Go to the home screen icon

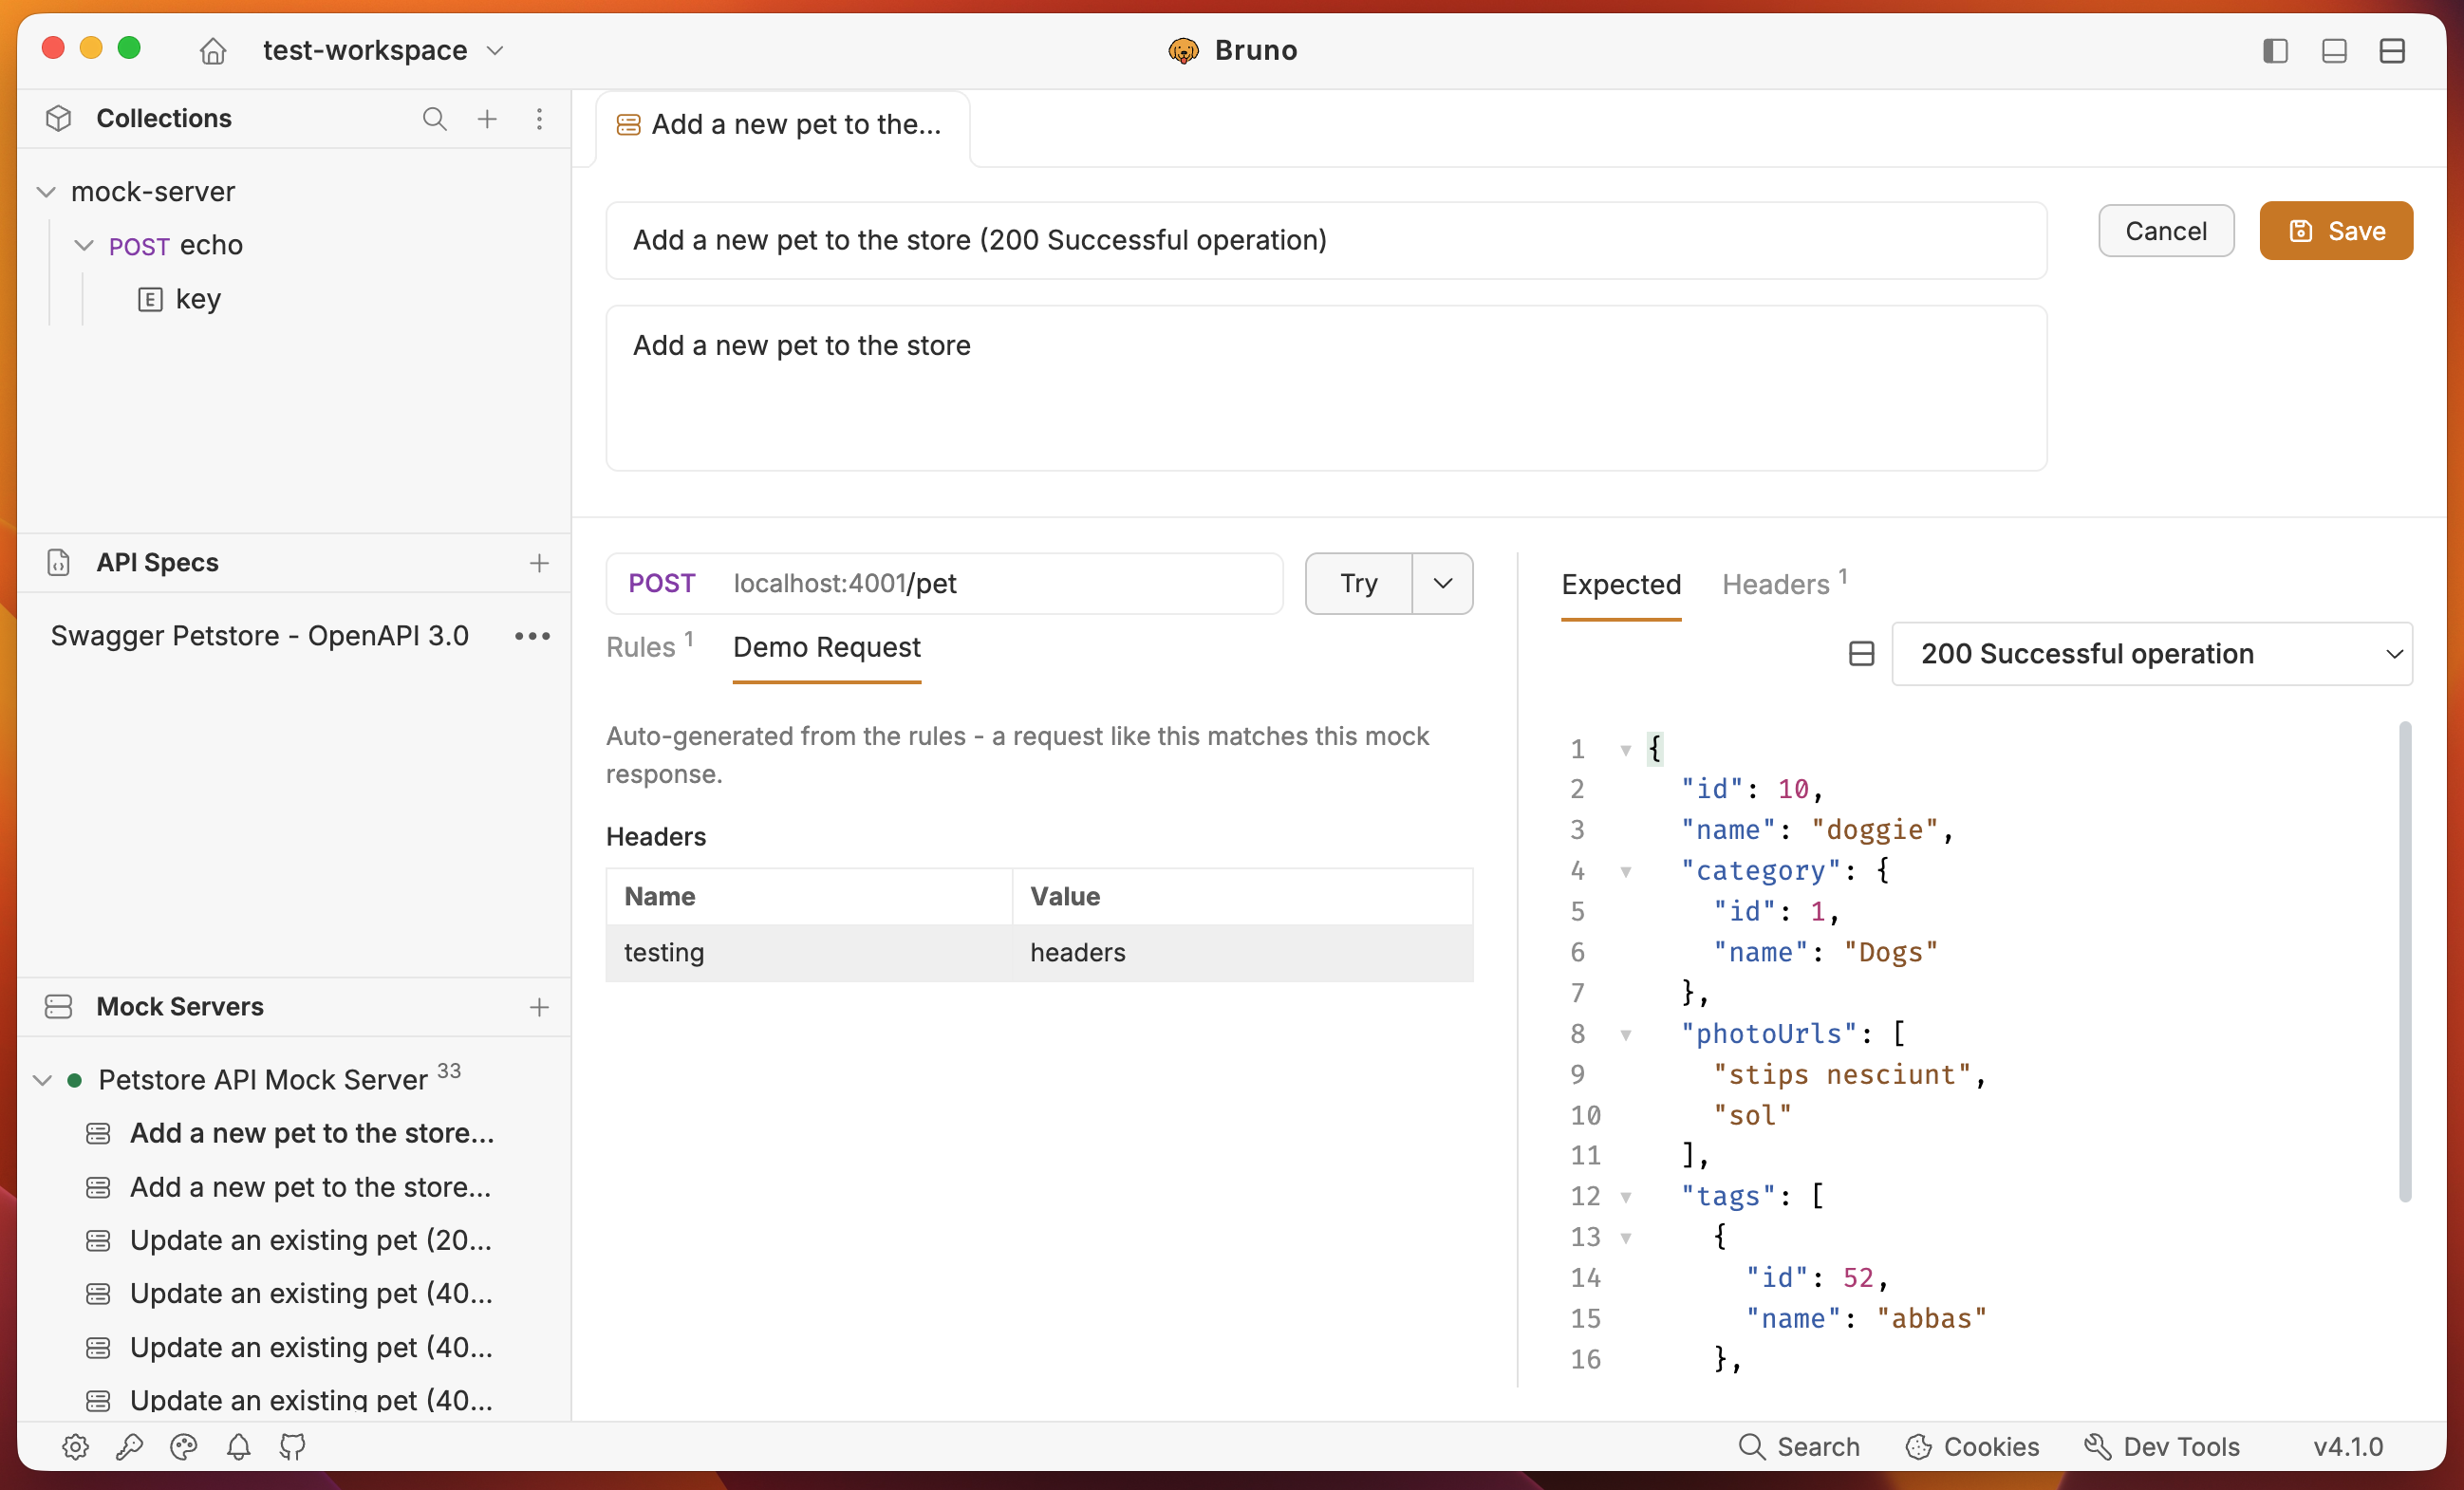(x=212, y=50)
